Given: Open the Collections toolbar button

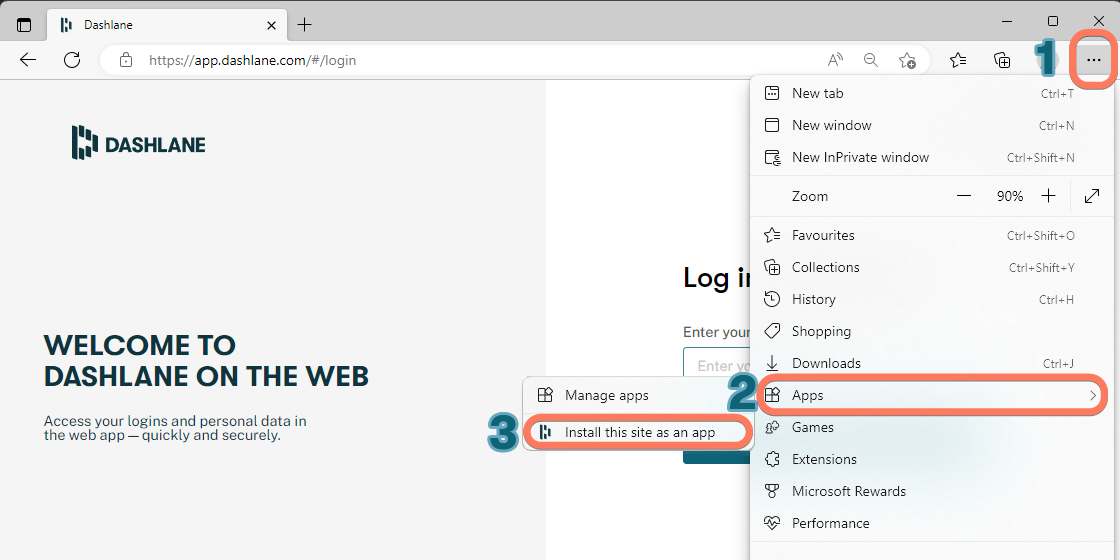Looking at the screenshot, I should click(1003, 60).
